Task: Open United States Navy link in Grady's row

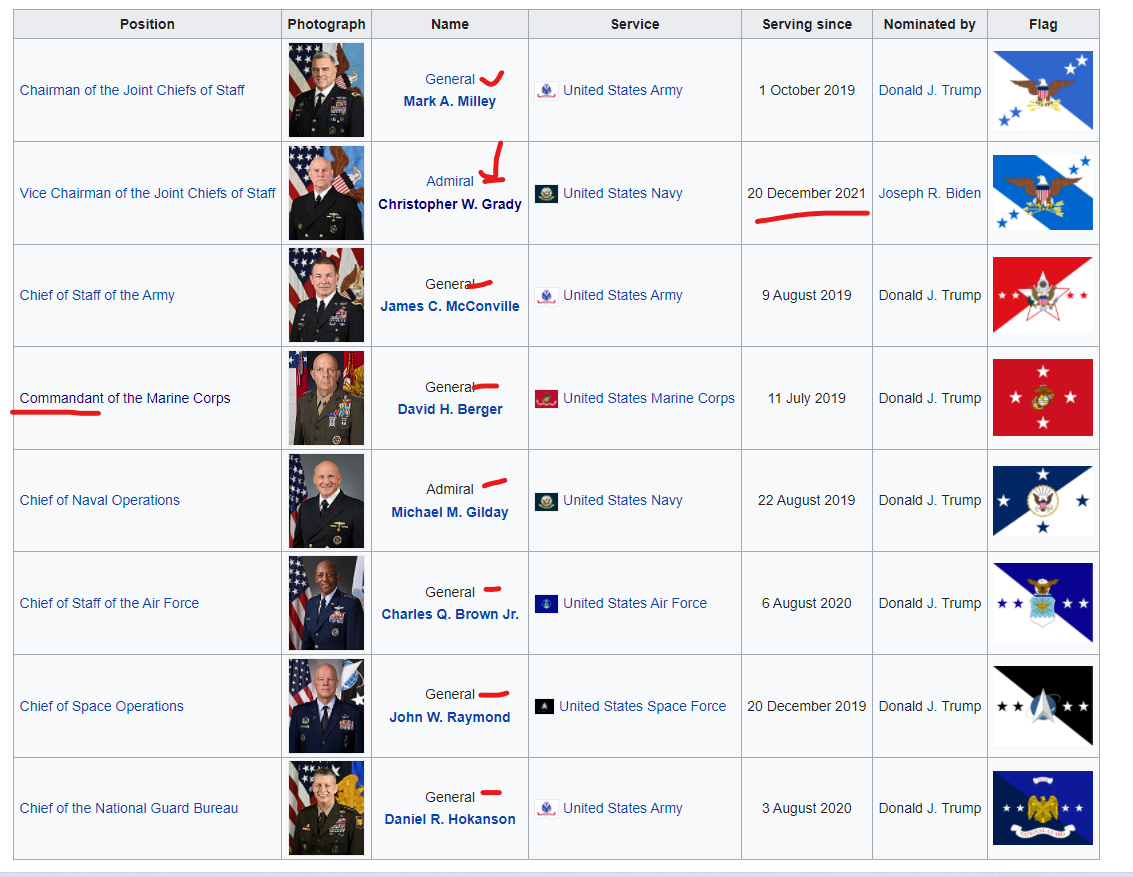Action: 623,194
